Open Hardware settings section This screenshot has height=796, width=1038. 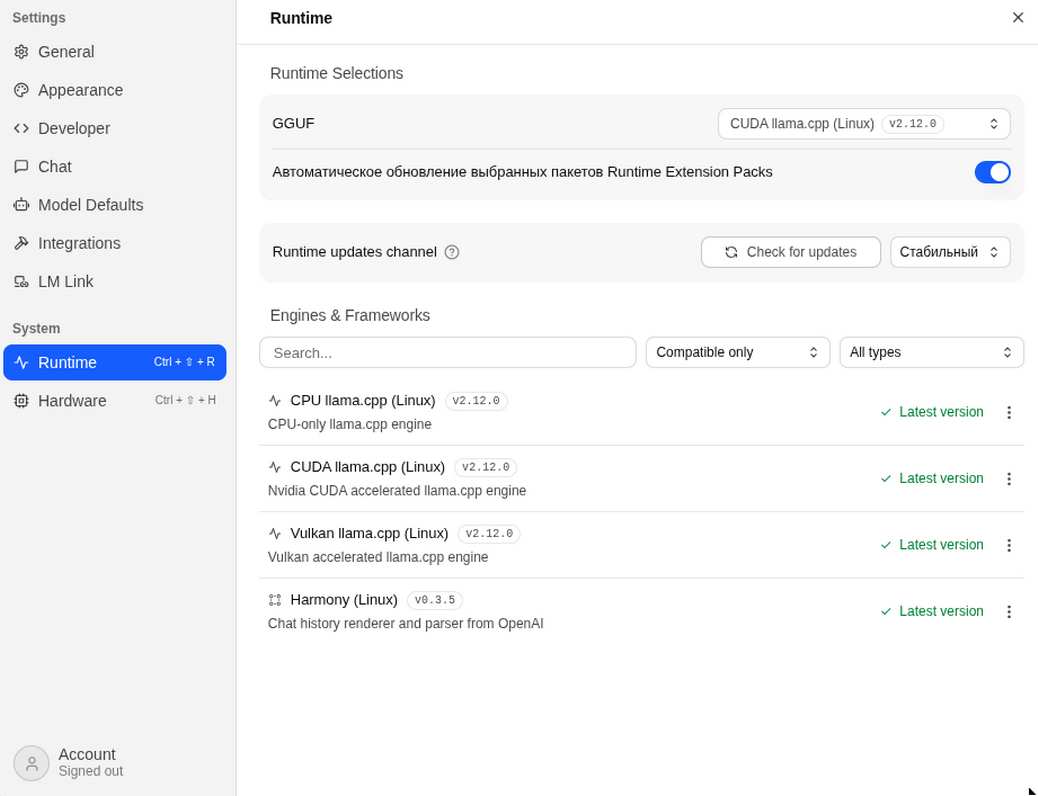tap(115, 401)
